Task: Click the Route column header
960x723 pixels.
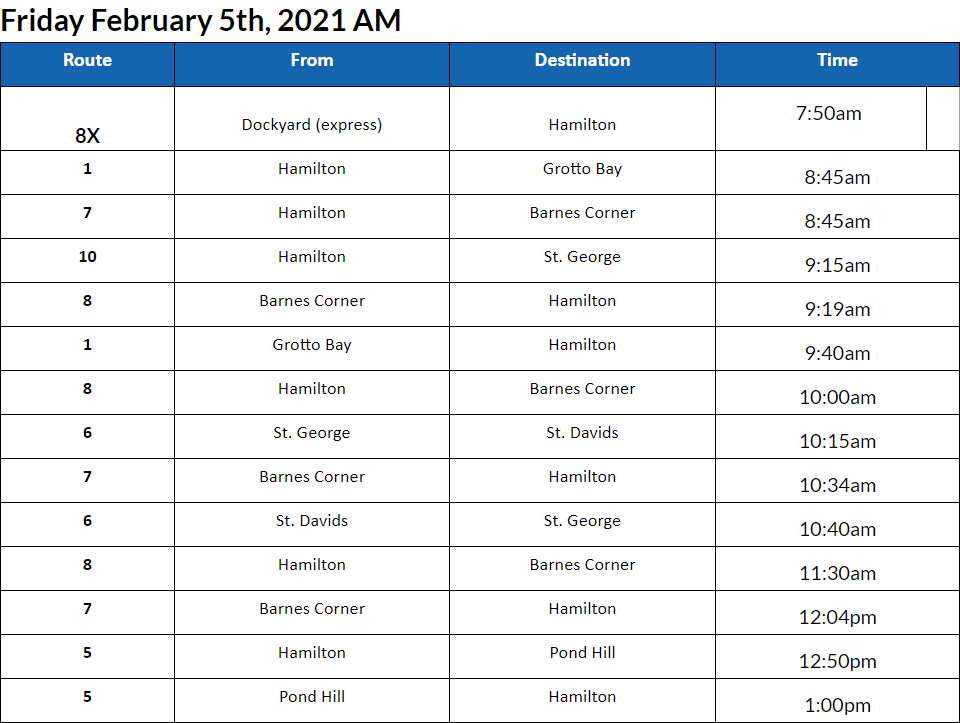Action: point(87,60)
